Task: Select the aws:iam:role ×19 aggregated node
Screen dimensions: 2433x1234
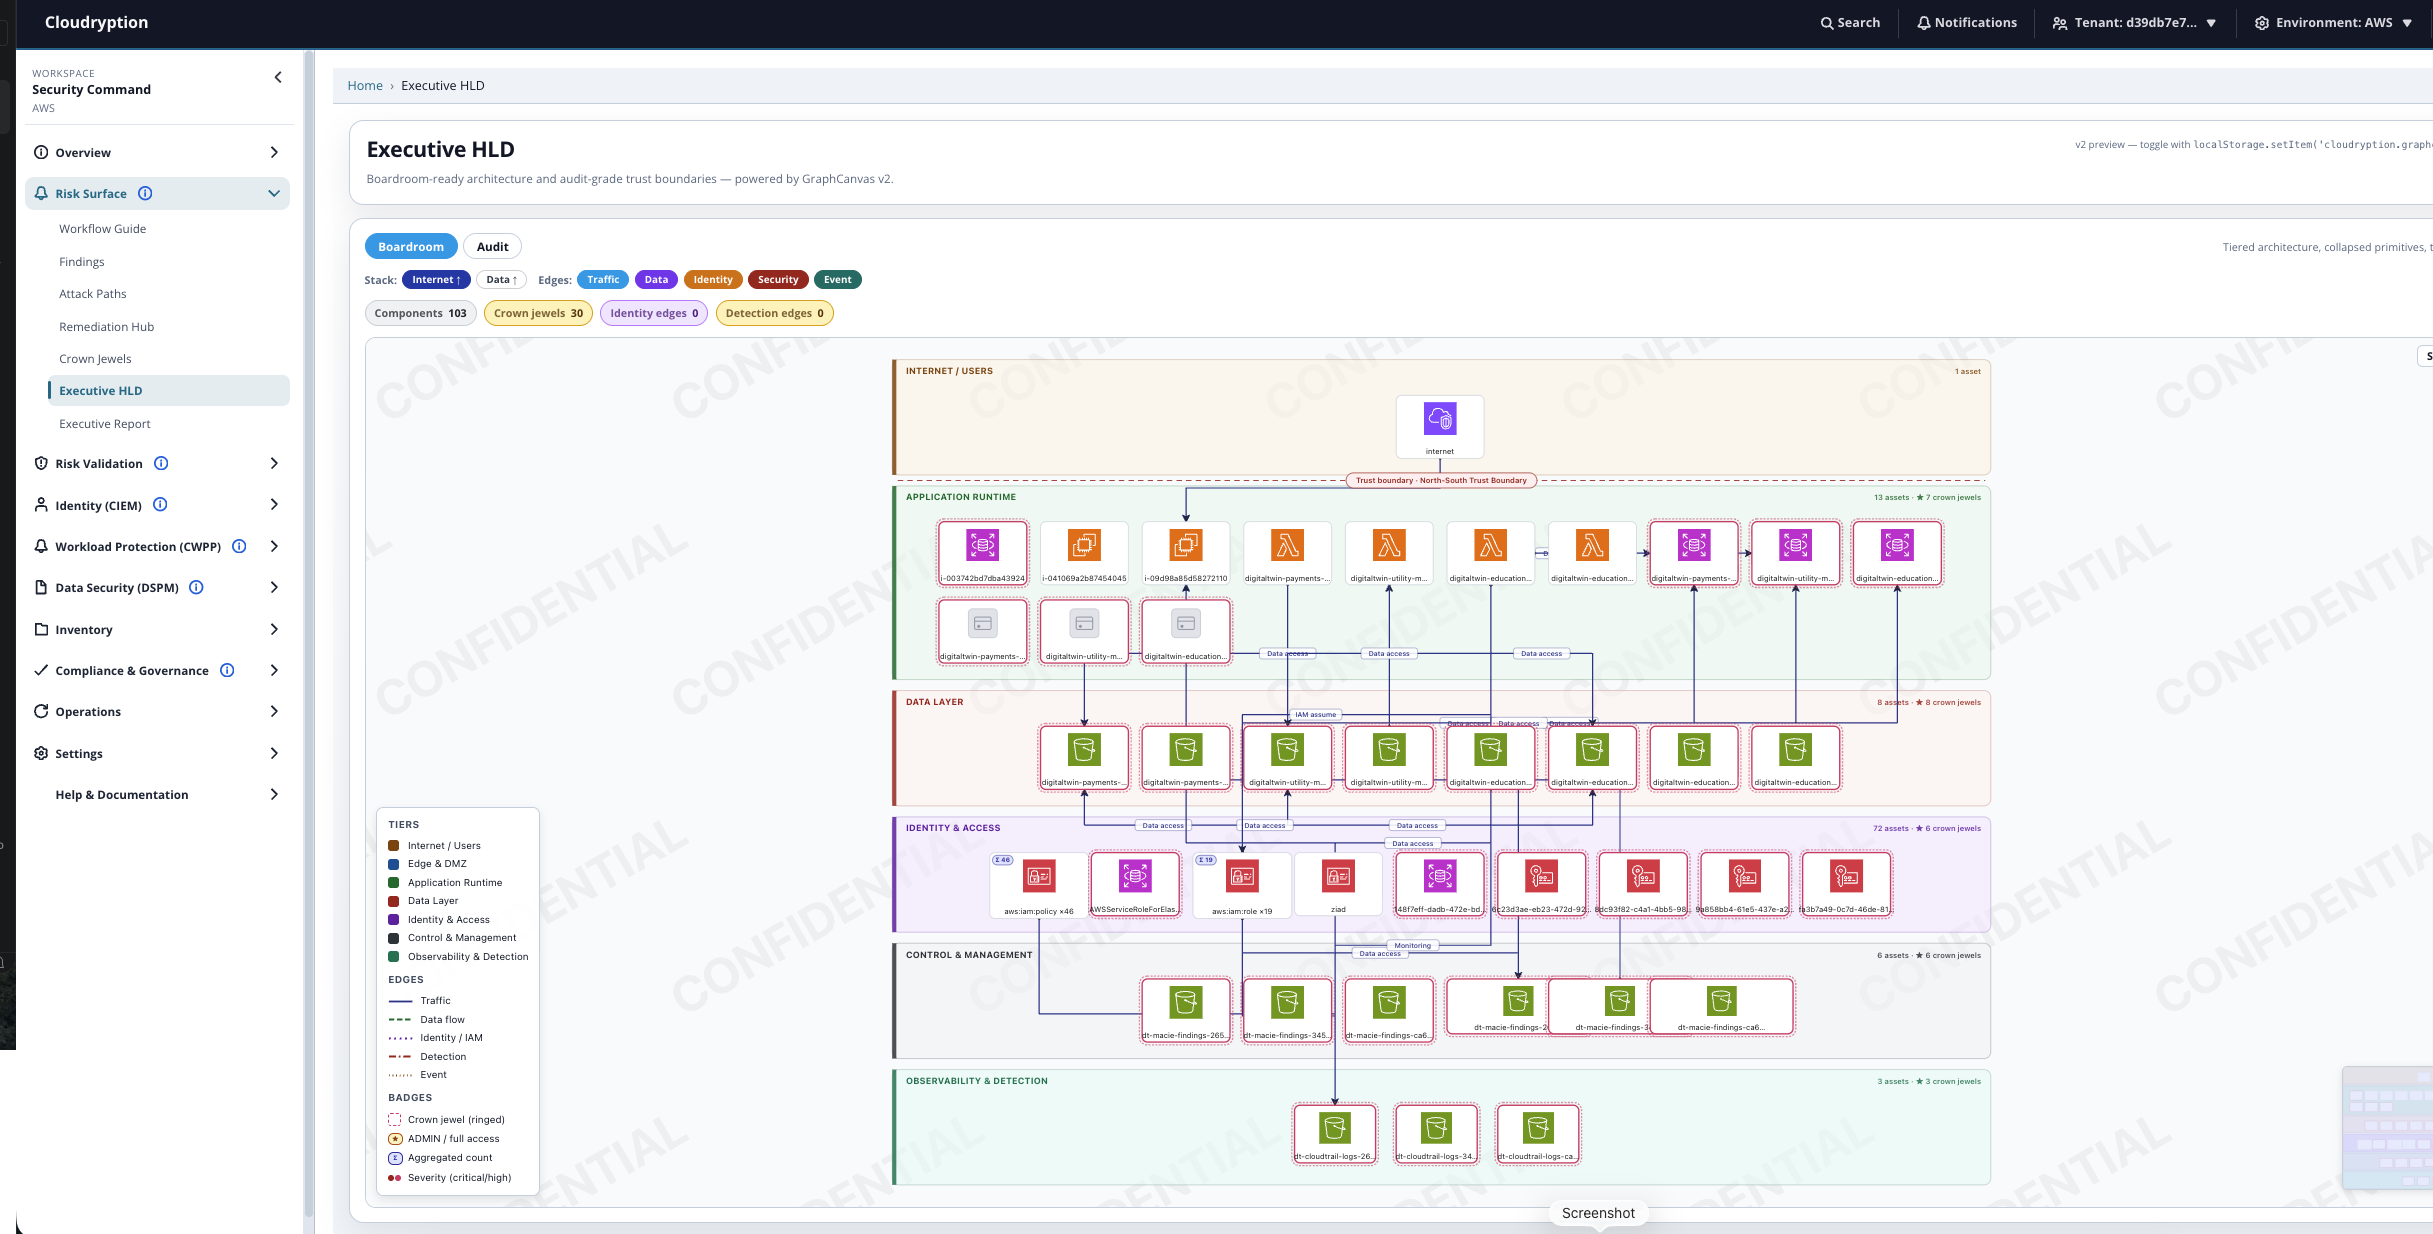Action: pyautogui.click(x=1242, y=884)
